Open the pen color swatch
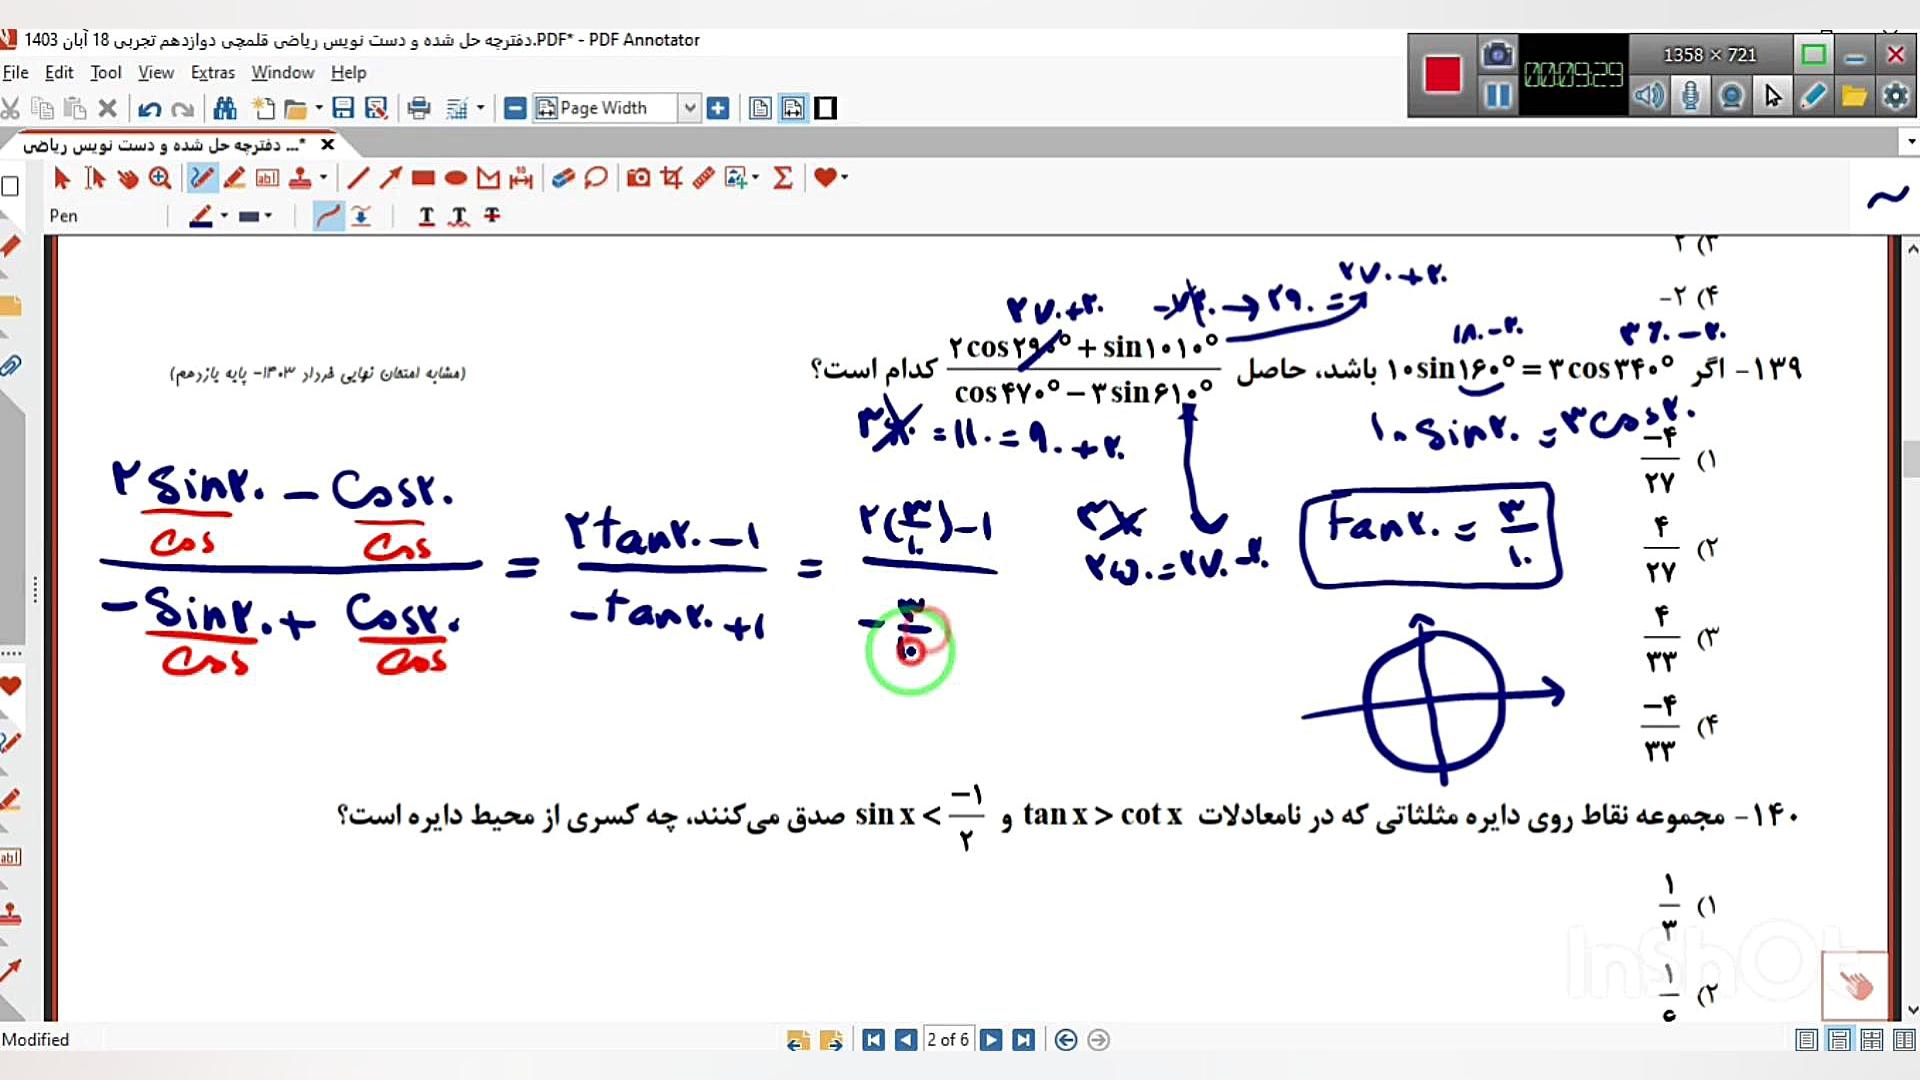The image size is (1920, 1080). point(202,216)
